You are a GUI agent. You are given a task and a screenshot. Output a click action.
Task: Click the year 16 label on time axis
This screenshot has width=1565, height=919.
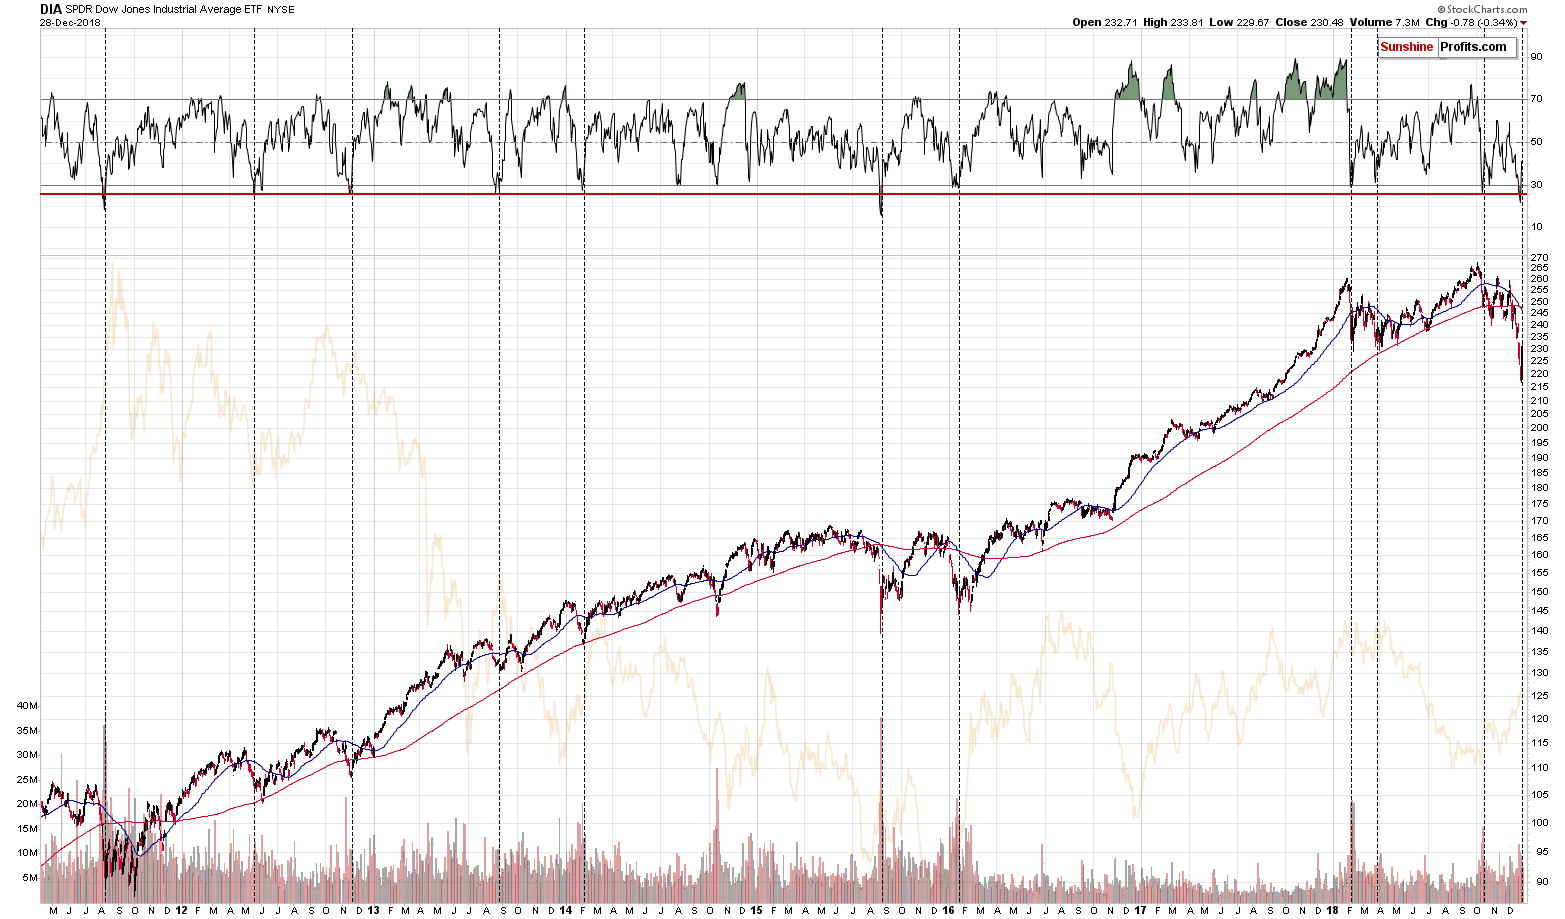click(949, 910)
